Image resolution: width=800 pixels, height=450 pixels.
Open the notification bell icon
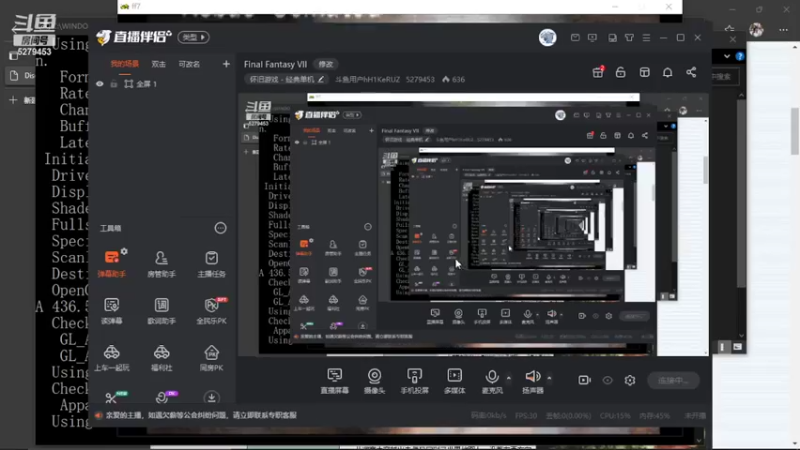(667, 72)
